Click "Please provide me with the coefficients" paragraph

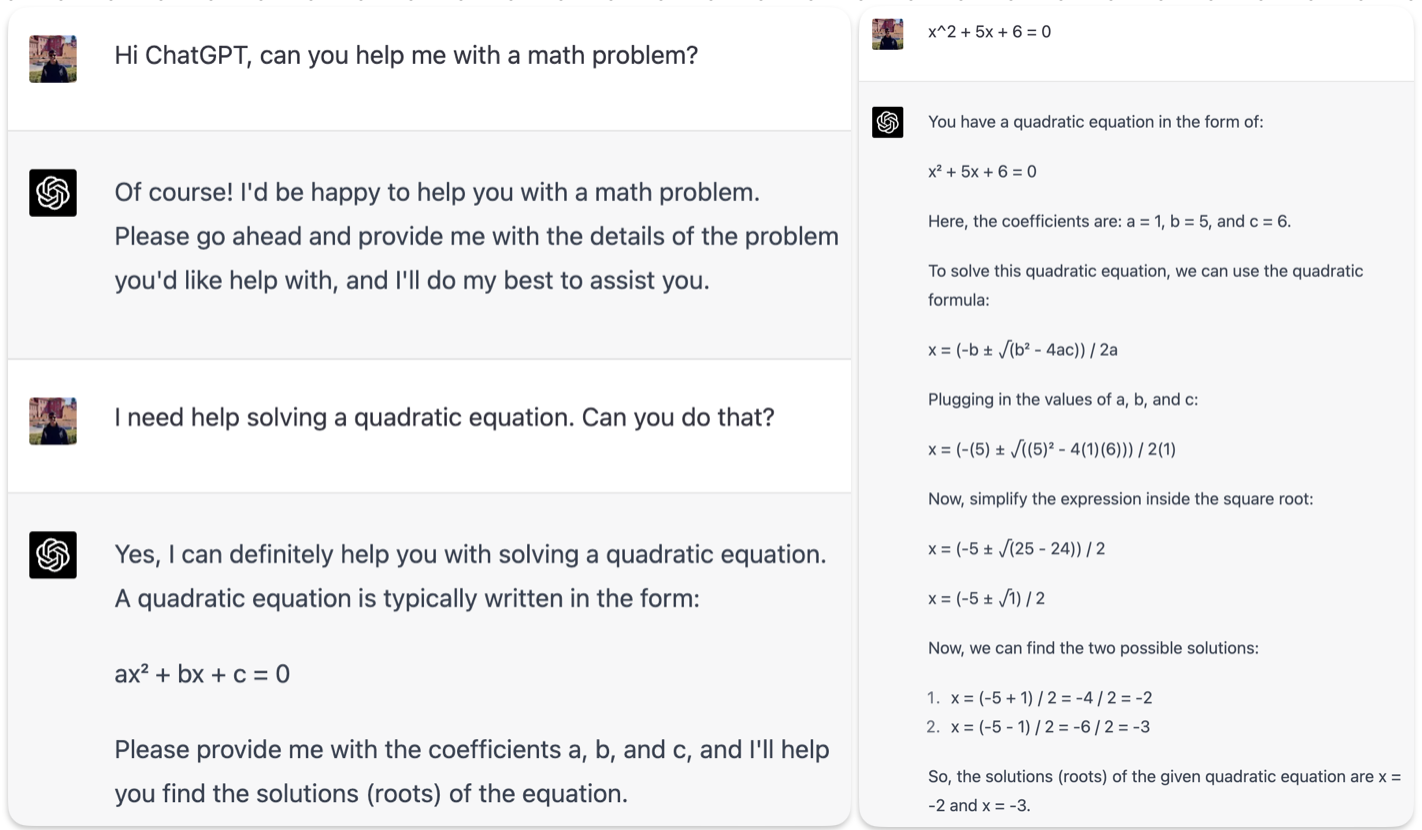(x=471, y=771)
